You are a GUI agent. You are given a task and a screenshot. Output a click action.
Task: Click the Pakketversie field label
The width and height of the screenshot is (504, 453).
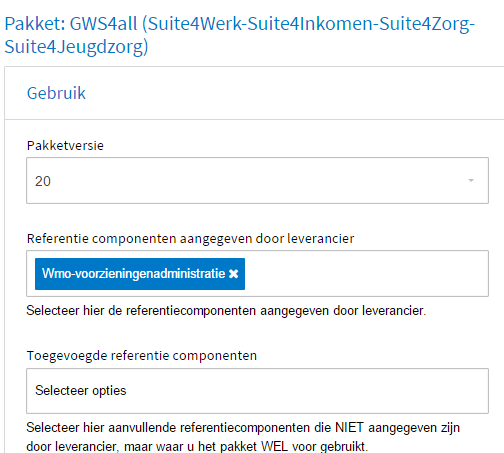pos(65,146)
